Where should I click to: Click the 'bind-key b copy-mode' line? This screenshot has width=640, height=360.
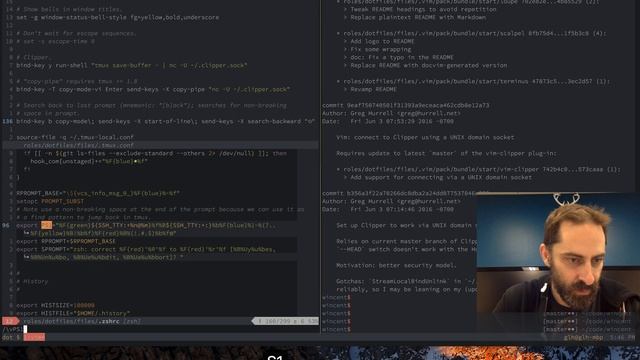(x=166, y=121)
